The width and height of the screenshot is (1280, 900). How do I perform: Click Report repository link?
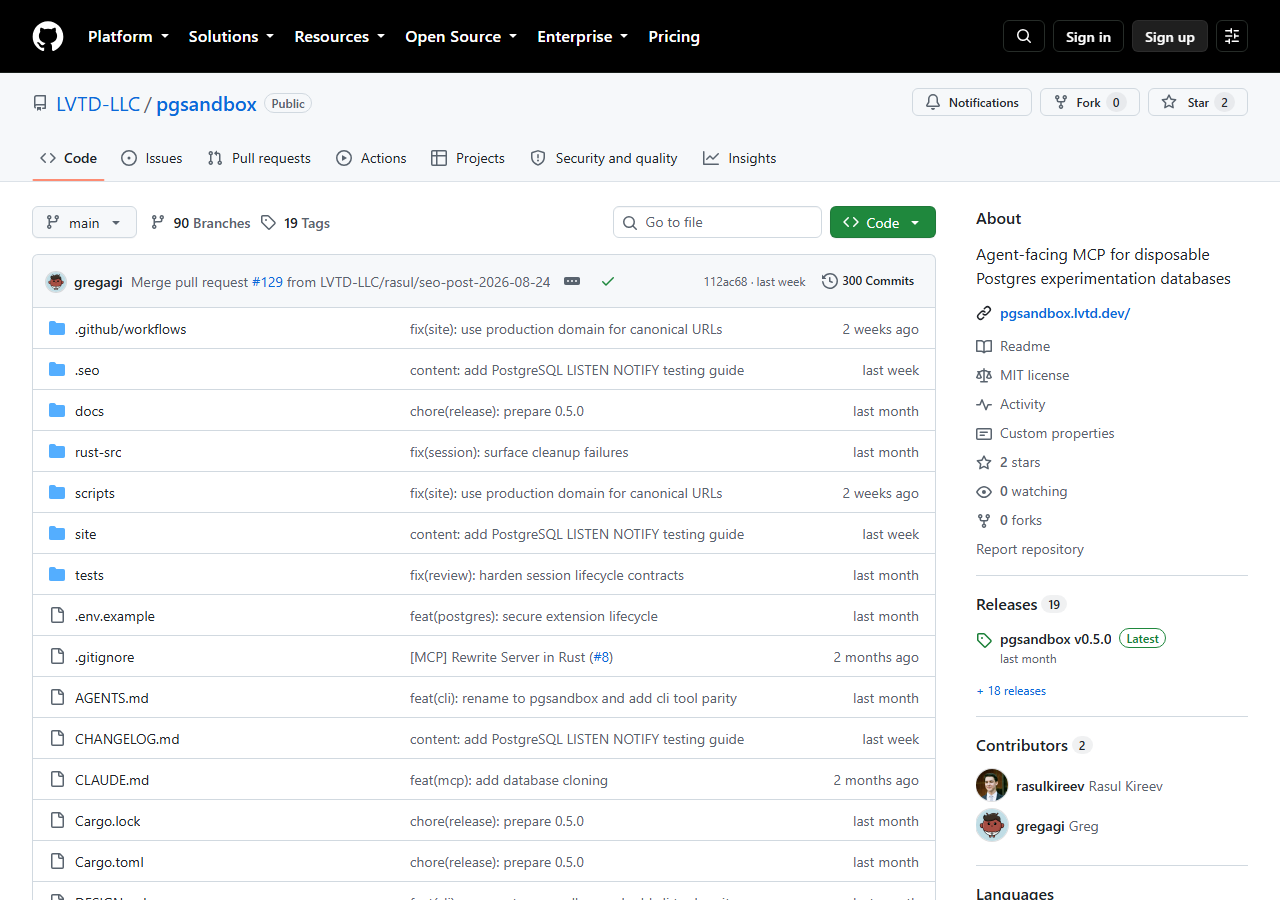coord(1030,549)
